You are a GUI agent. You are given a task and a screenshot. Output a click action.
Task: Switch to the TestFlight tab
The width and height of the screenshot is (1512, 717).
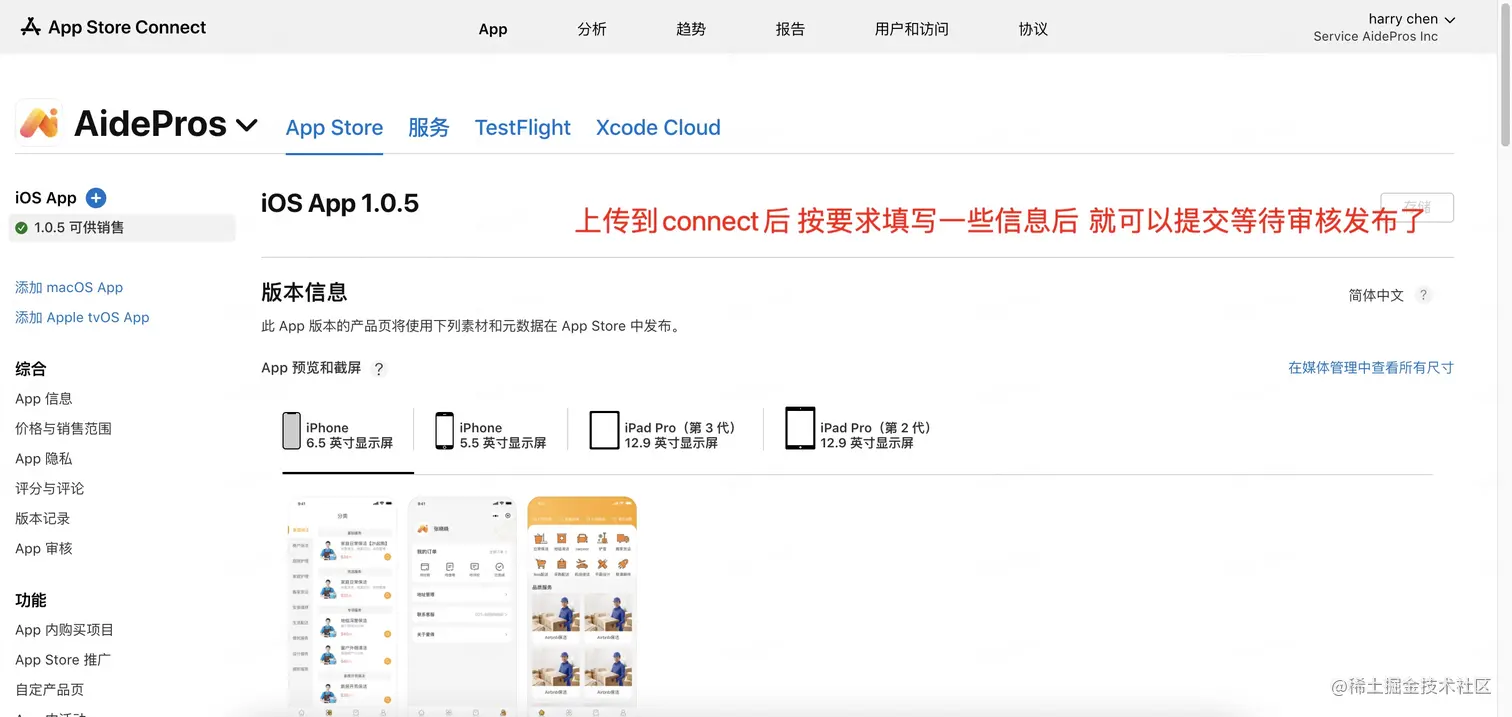[x=523, y=128]
